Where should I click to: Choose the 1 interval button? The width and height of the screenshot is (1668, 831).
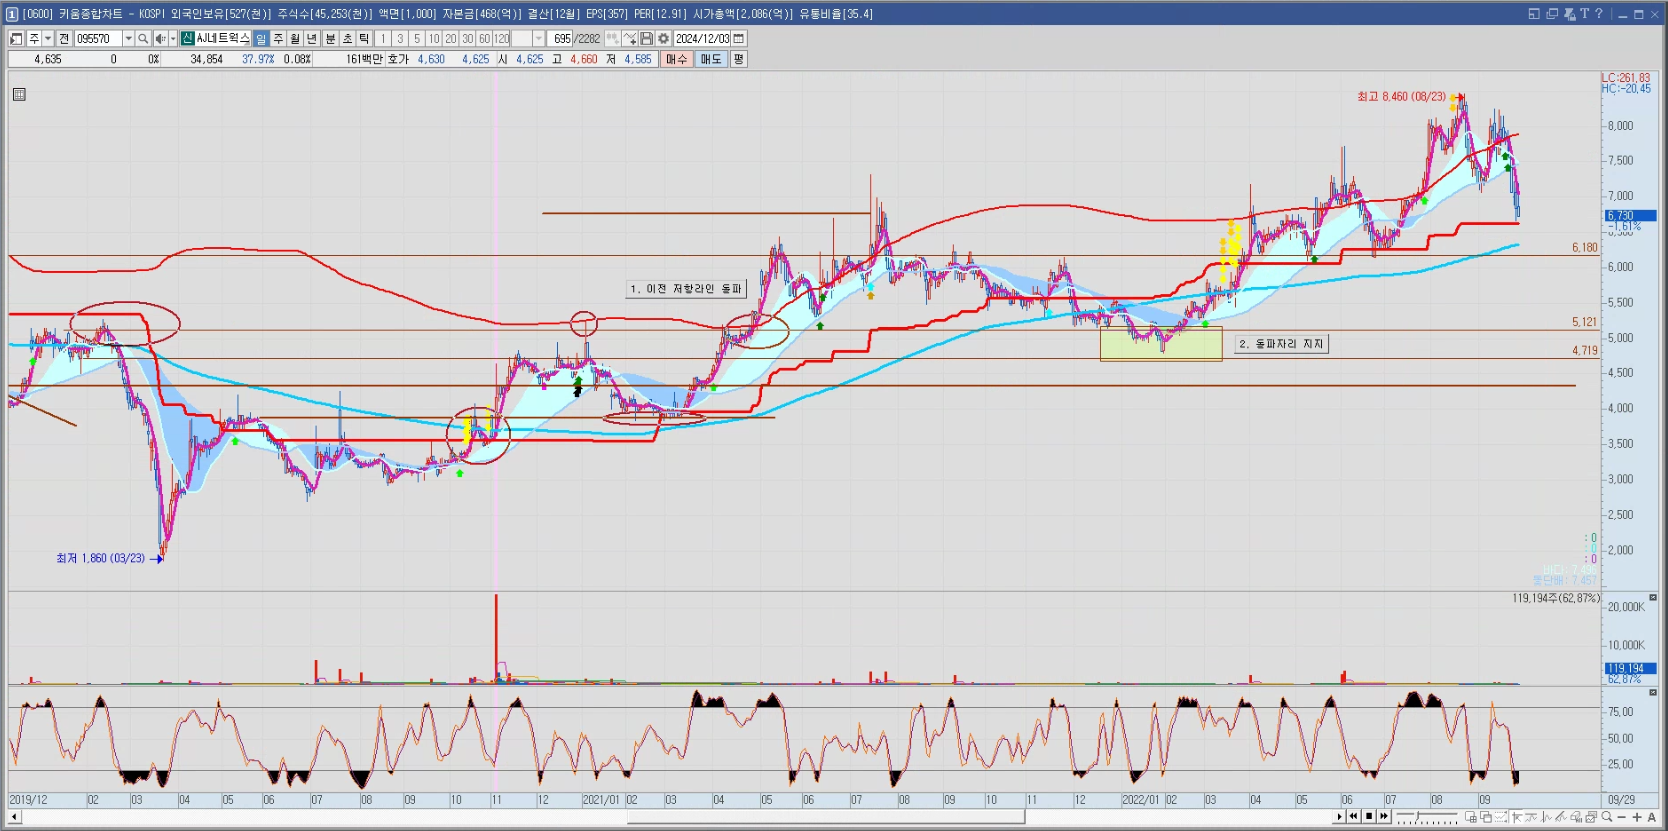(383, 38)
